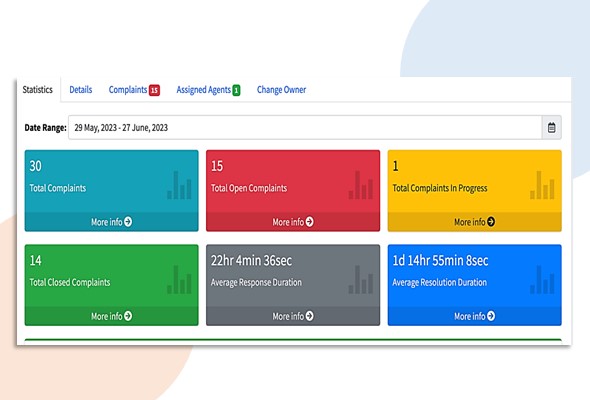Click arrow icon on Average Response Duration card
The width and height of the screenshot is (590, 400).
[x=309, y=316]
